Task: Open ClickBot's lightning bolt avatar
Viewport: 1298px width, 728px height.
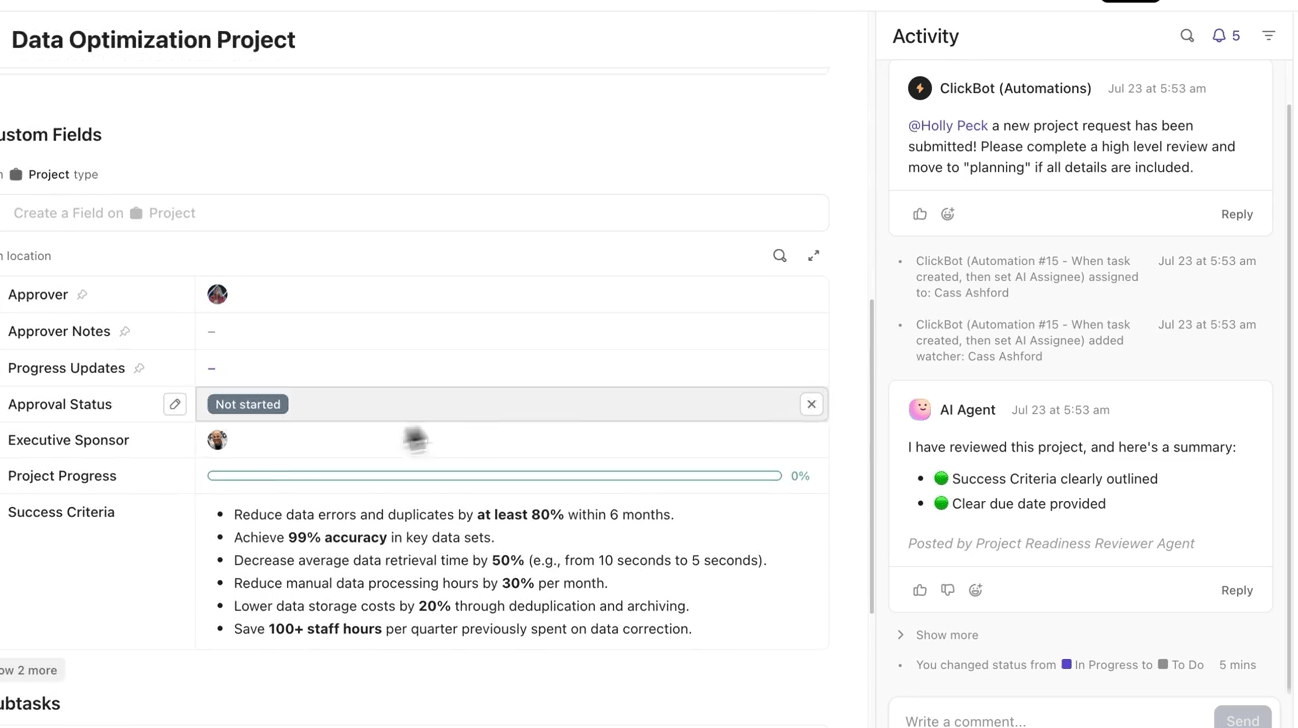Action: (919, 88)
